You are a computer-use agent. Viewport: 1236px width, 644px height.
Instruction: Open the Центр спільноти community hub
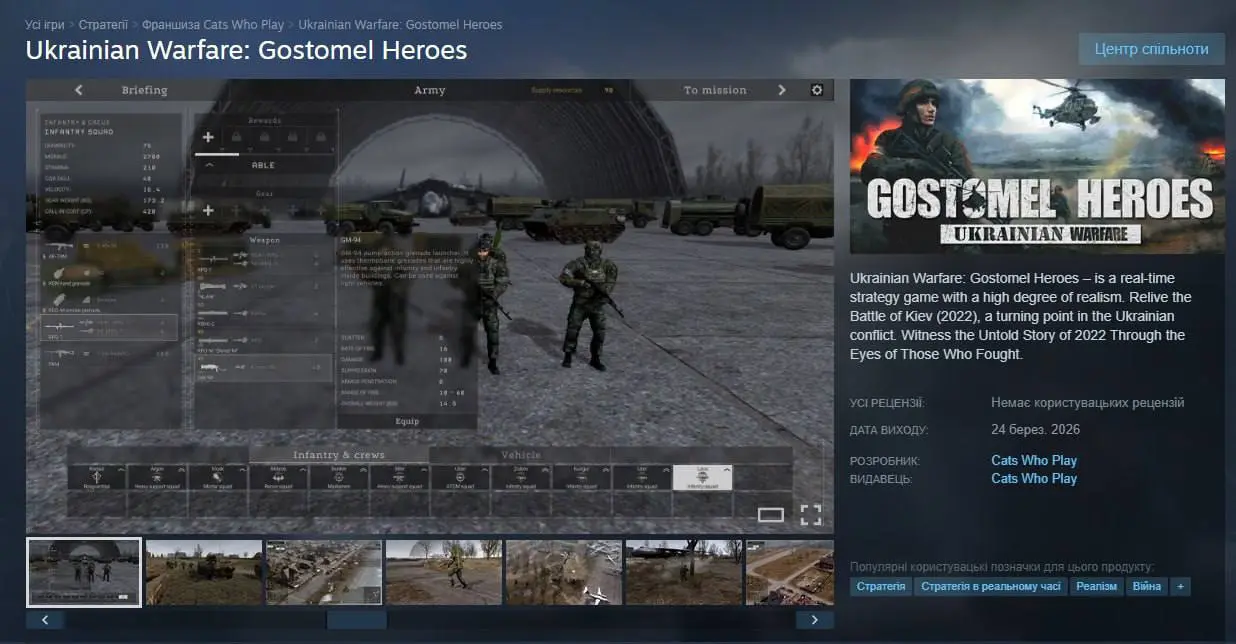[1151, 48]
